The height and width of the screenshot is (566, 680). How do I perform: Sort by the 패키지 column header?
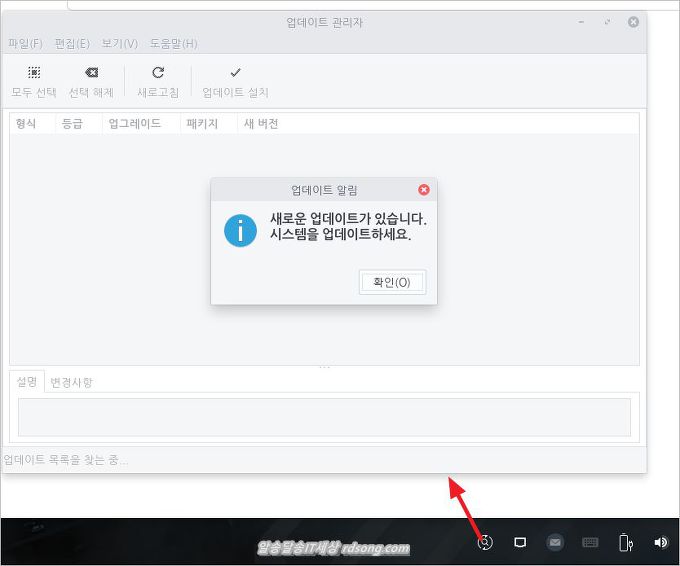(202, 124)
